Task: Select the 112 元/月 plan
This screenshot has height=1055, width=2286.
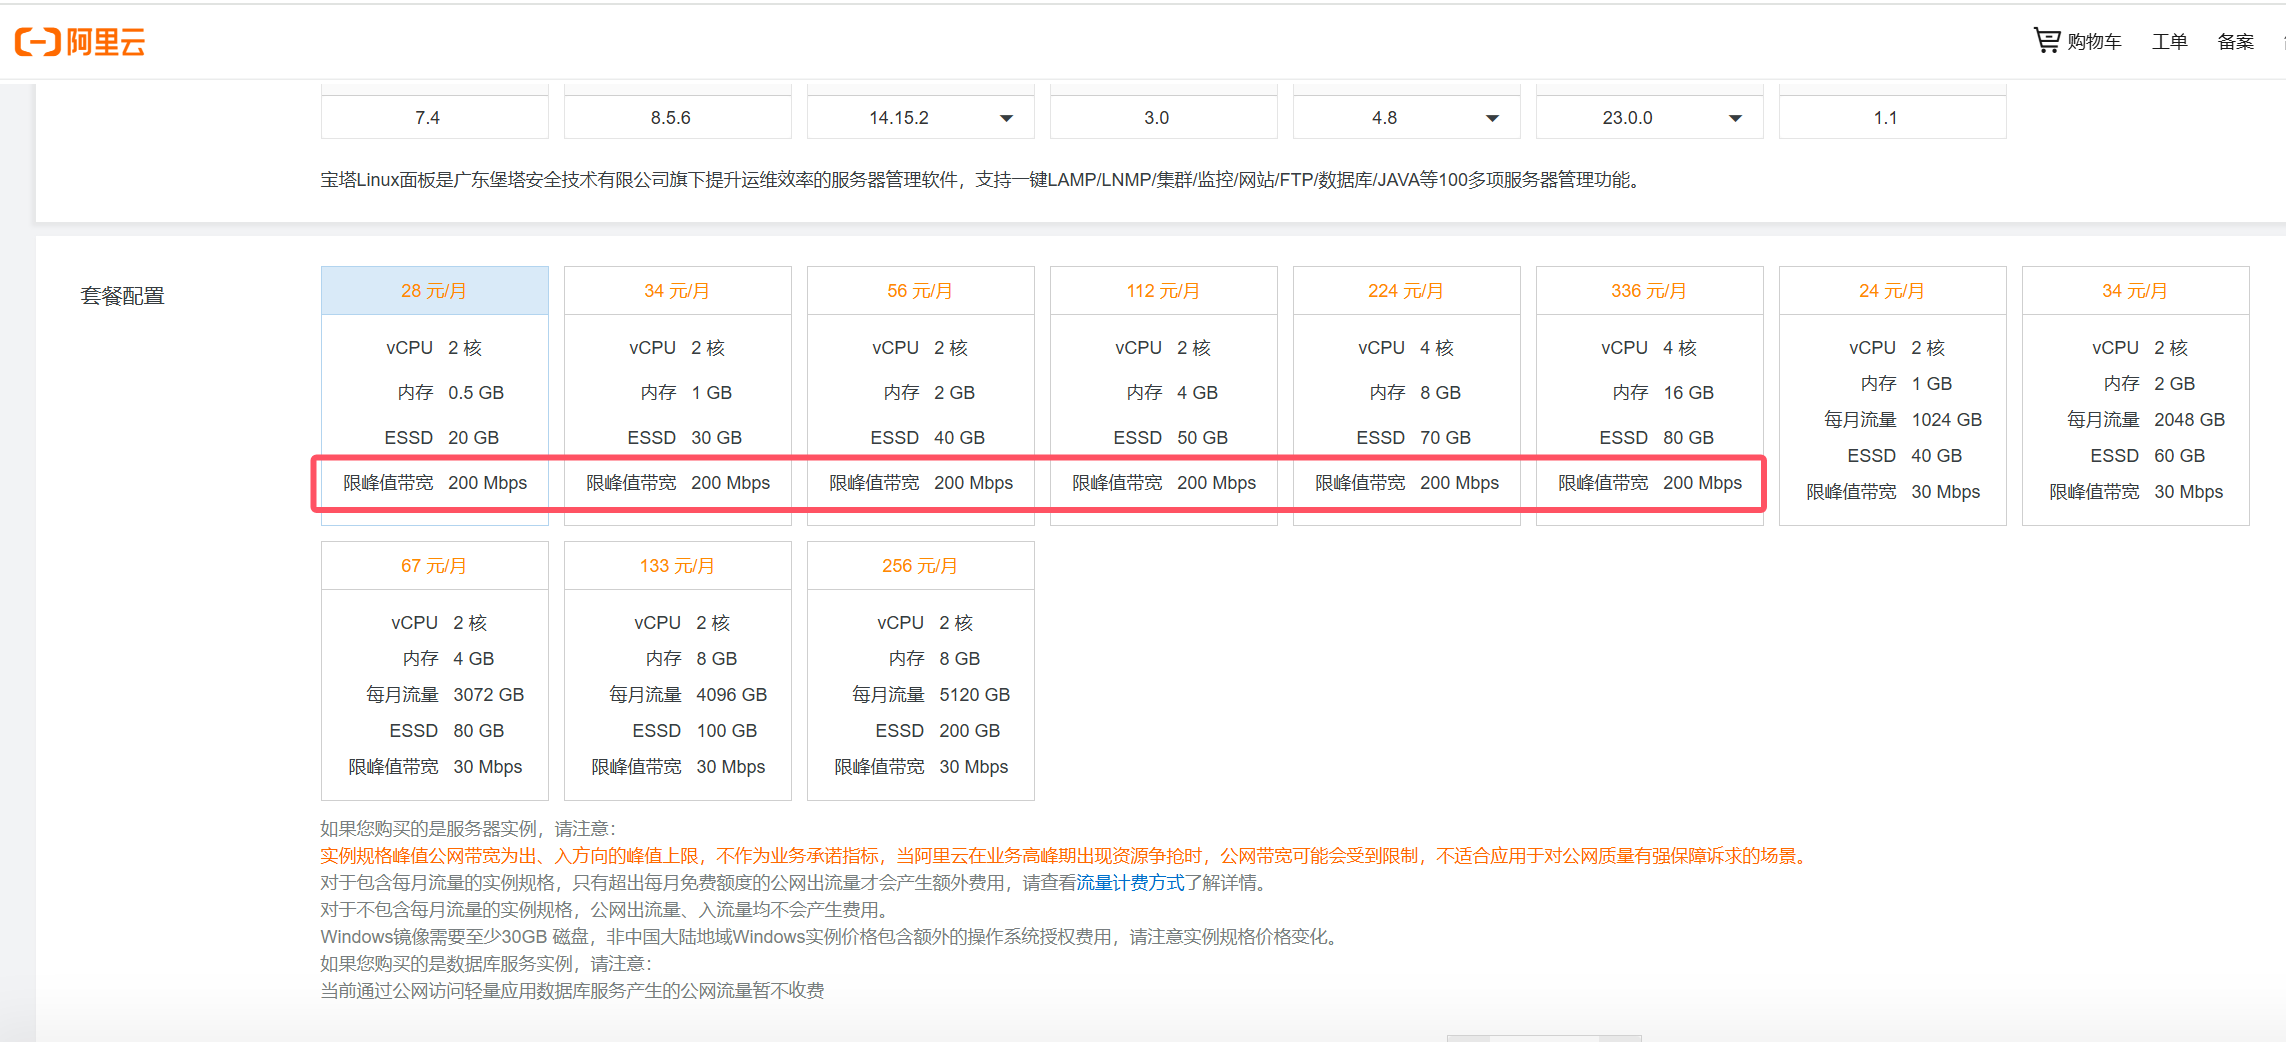Action: (1163, 395)
